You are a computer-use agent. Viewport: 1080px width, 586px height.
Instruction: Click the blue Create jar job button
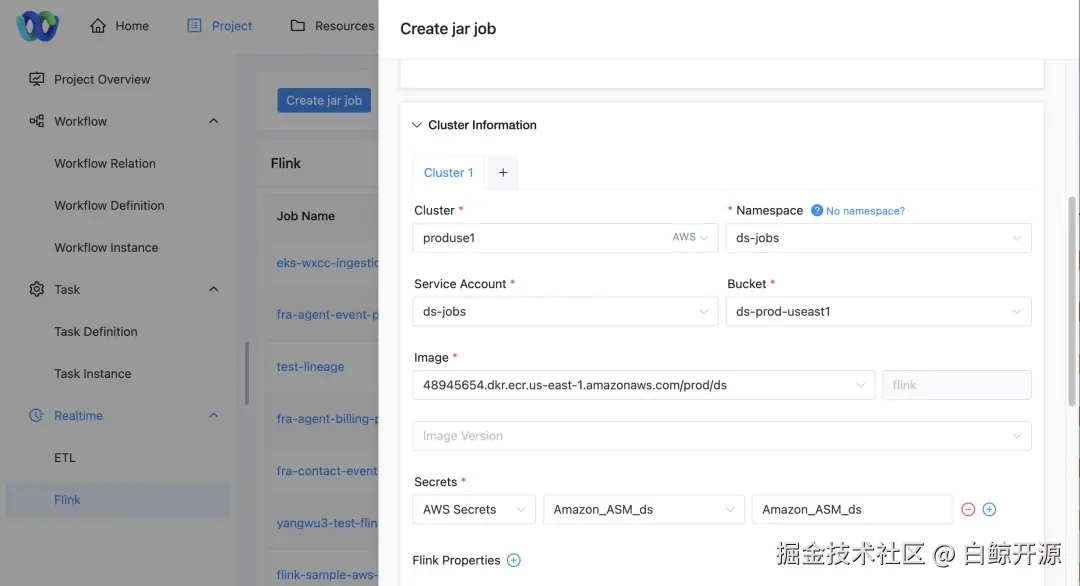[324, 101]
